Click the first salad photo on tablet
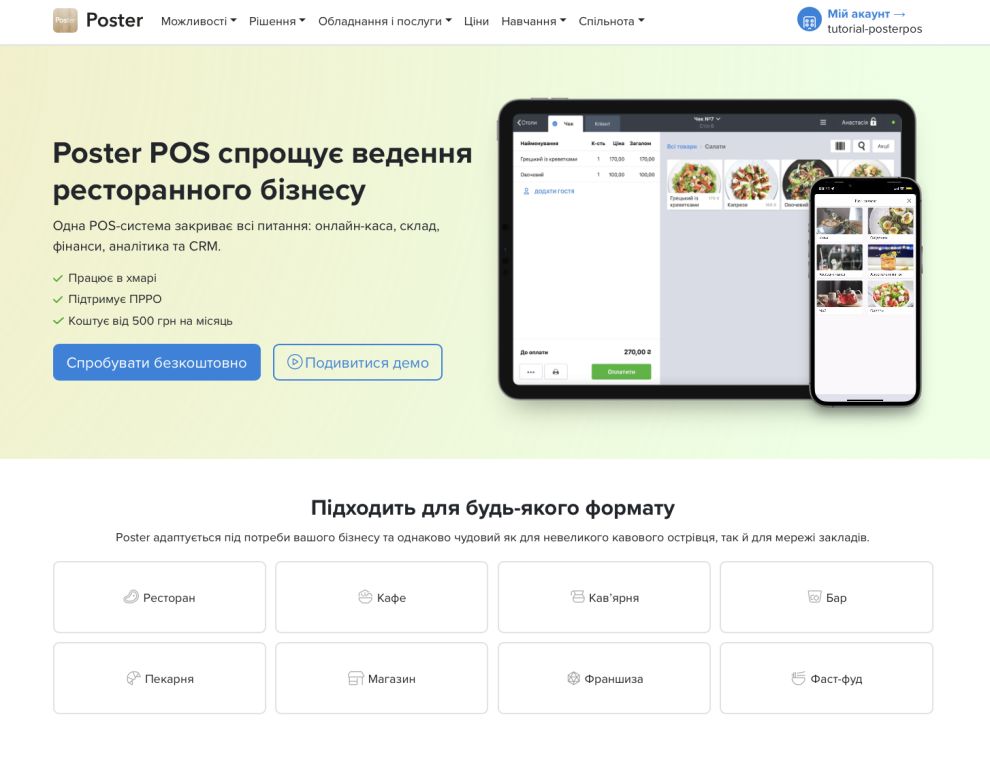 (694, 177)
